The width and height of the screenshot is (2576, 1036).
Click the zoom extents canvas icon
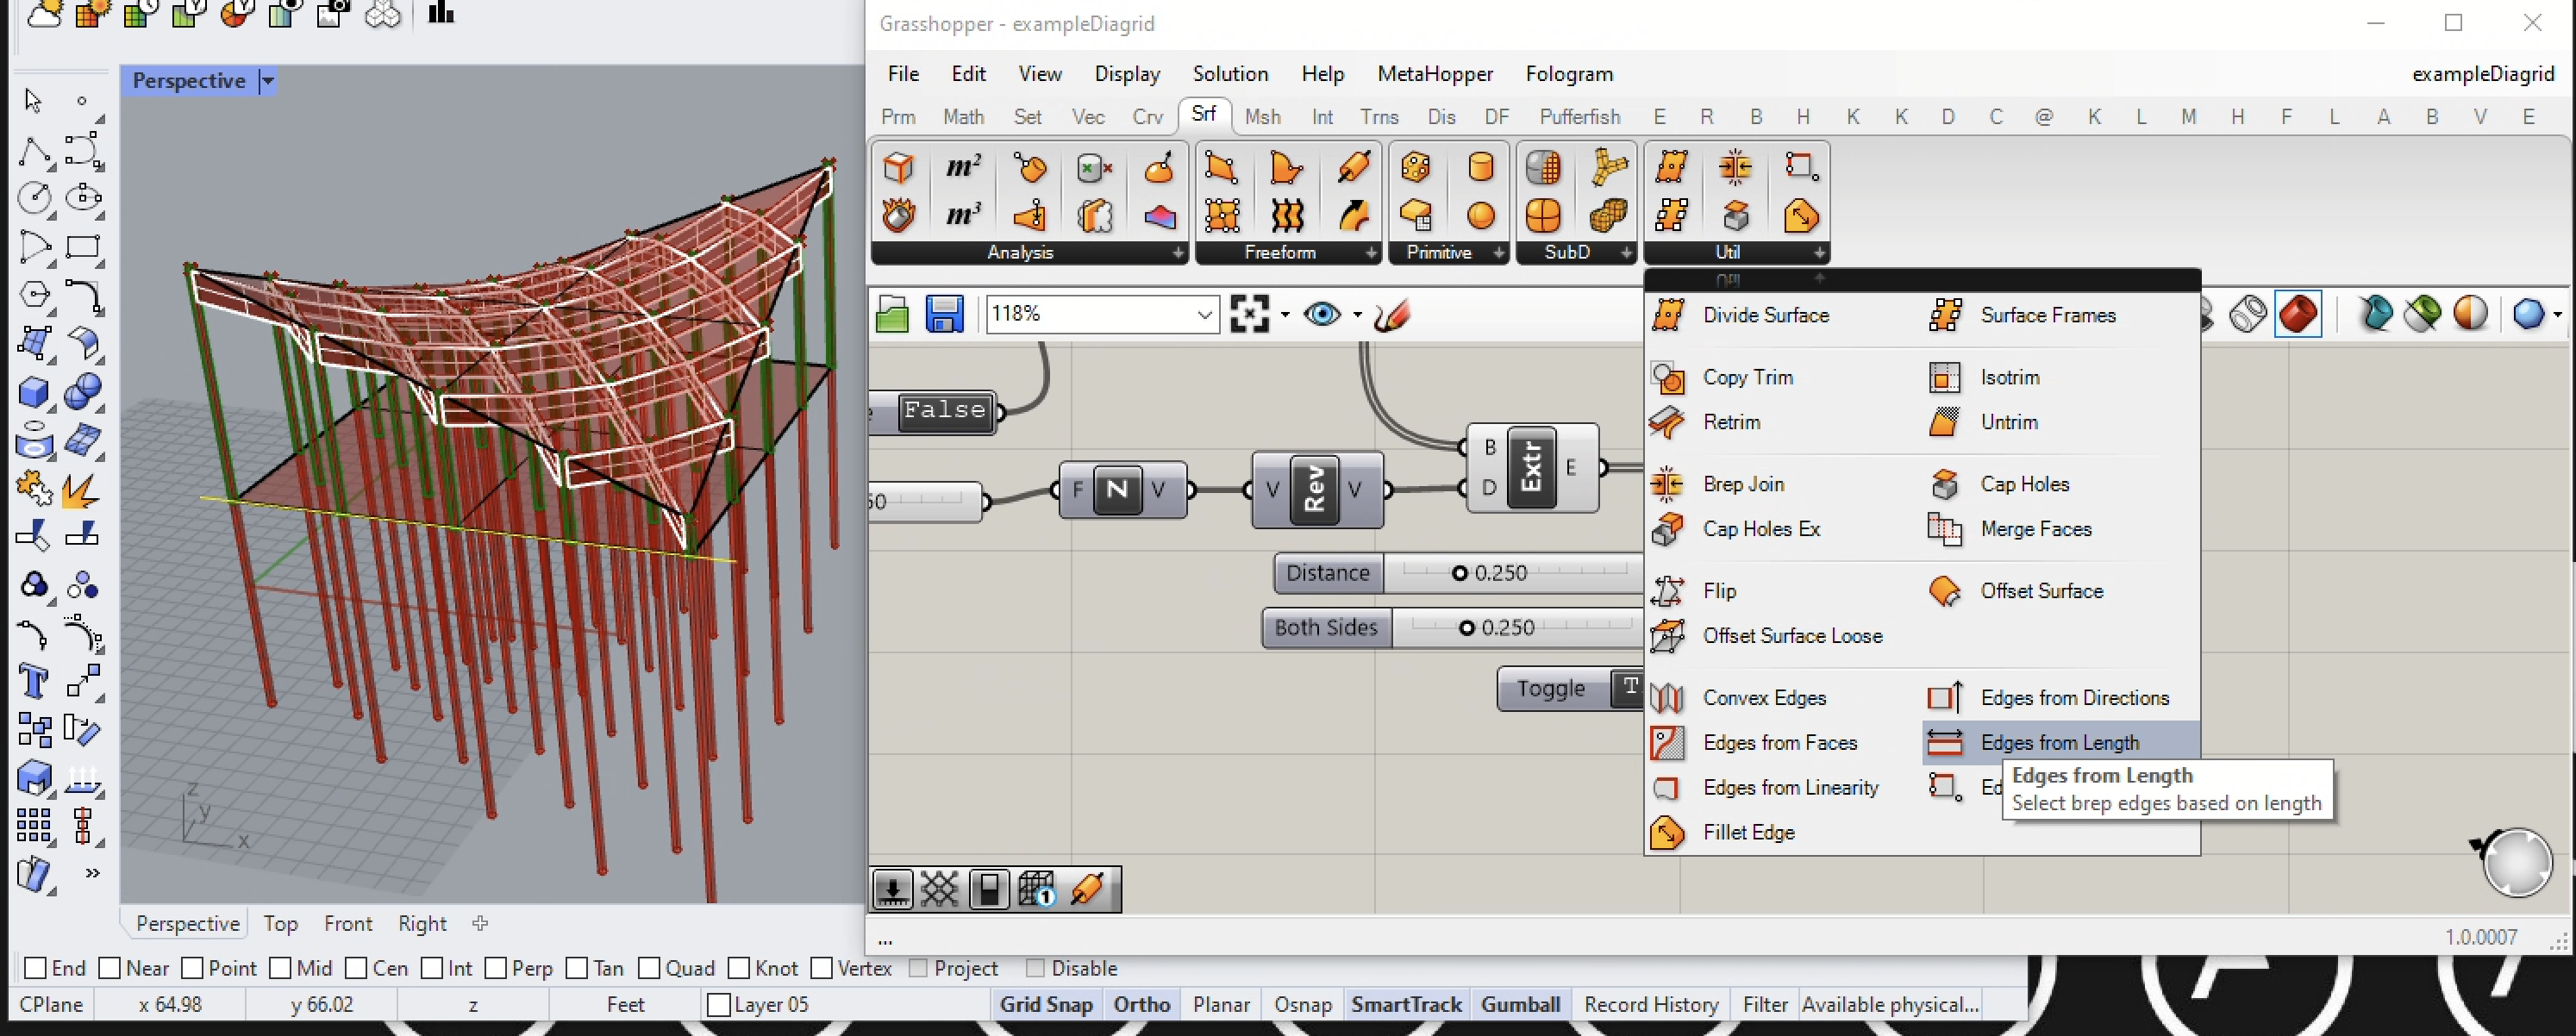point(1250,315)
